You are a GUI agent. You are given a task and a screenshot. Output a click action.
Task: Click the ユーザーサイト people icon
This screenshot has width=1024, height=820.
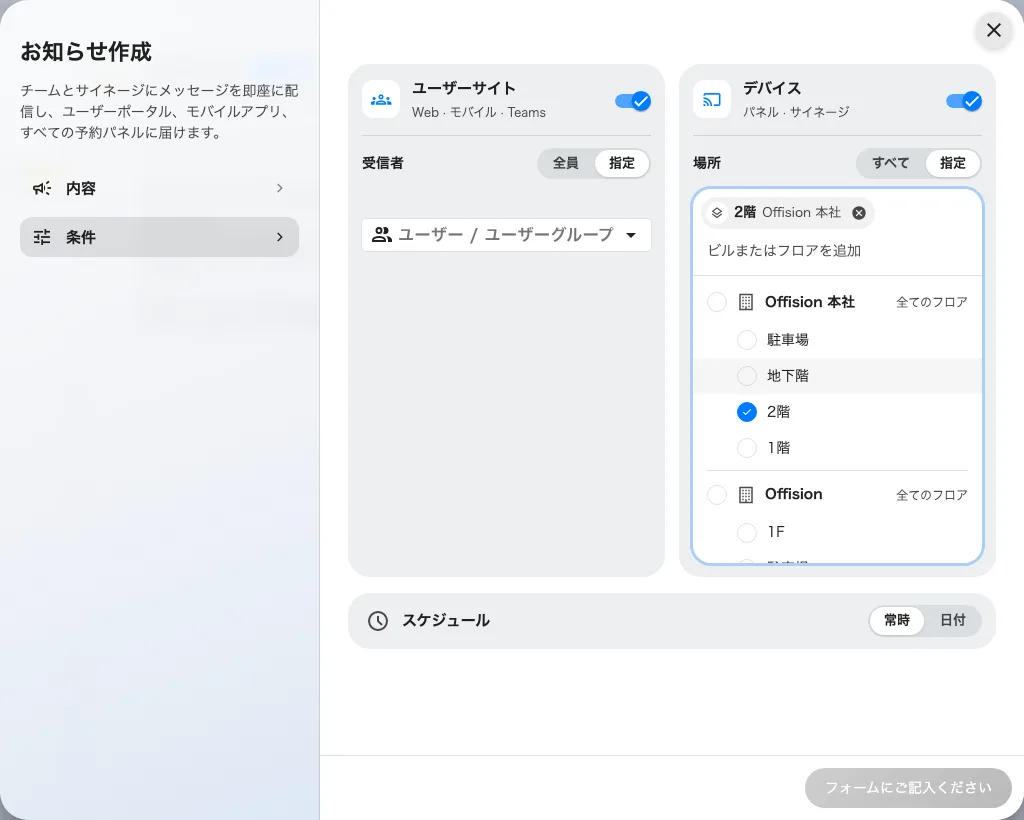coord(381,100)
